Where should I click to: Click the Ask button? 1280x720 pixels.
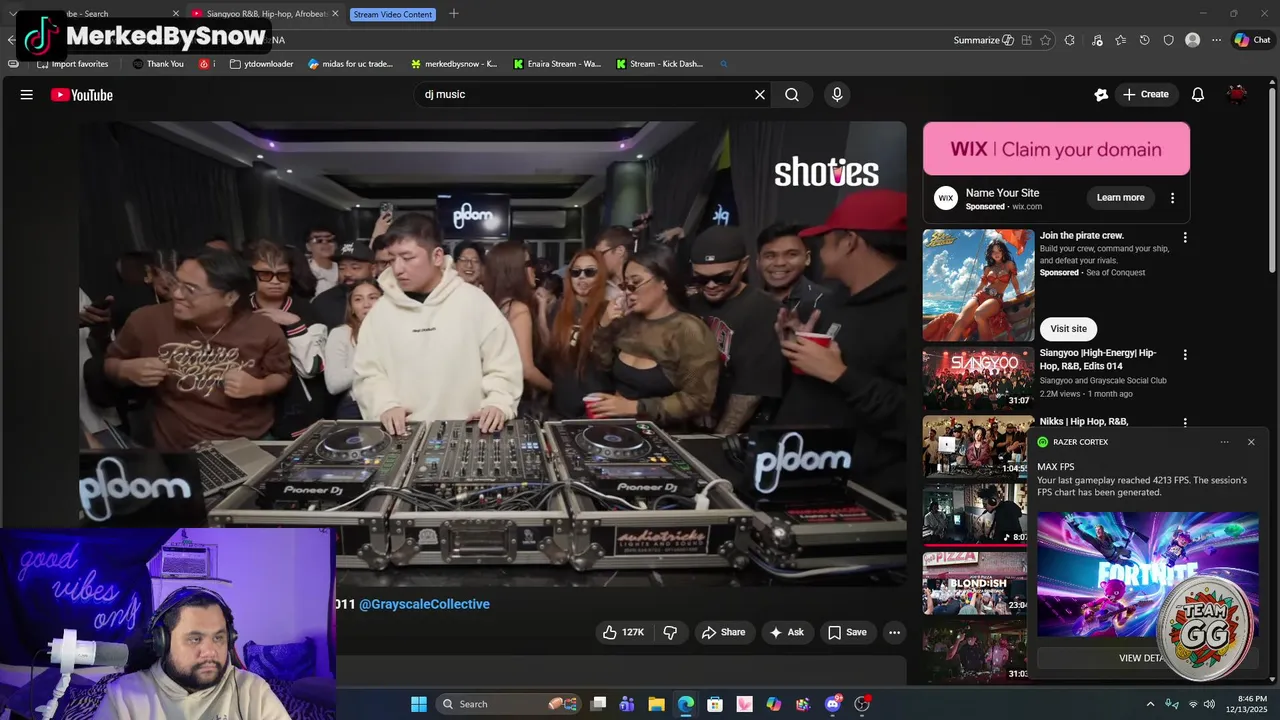coord(786,632)
